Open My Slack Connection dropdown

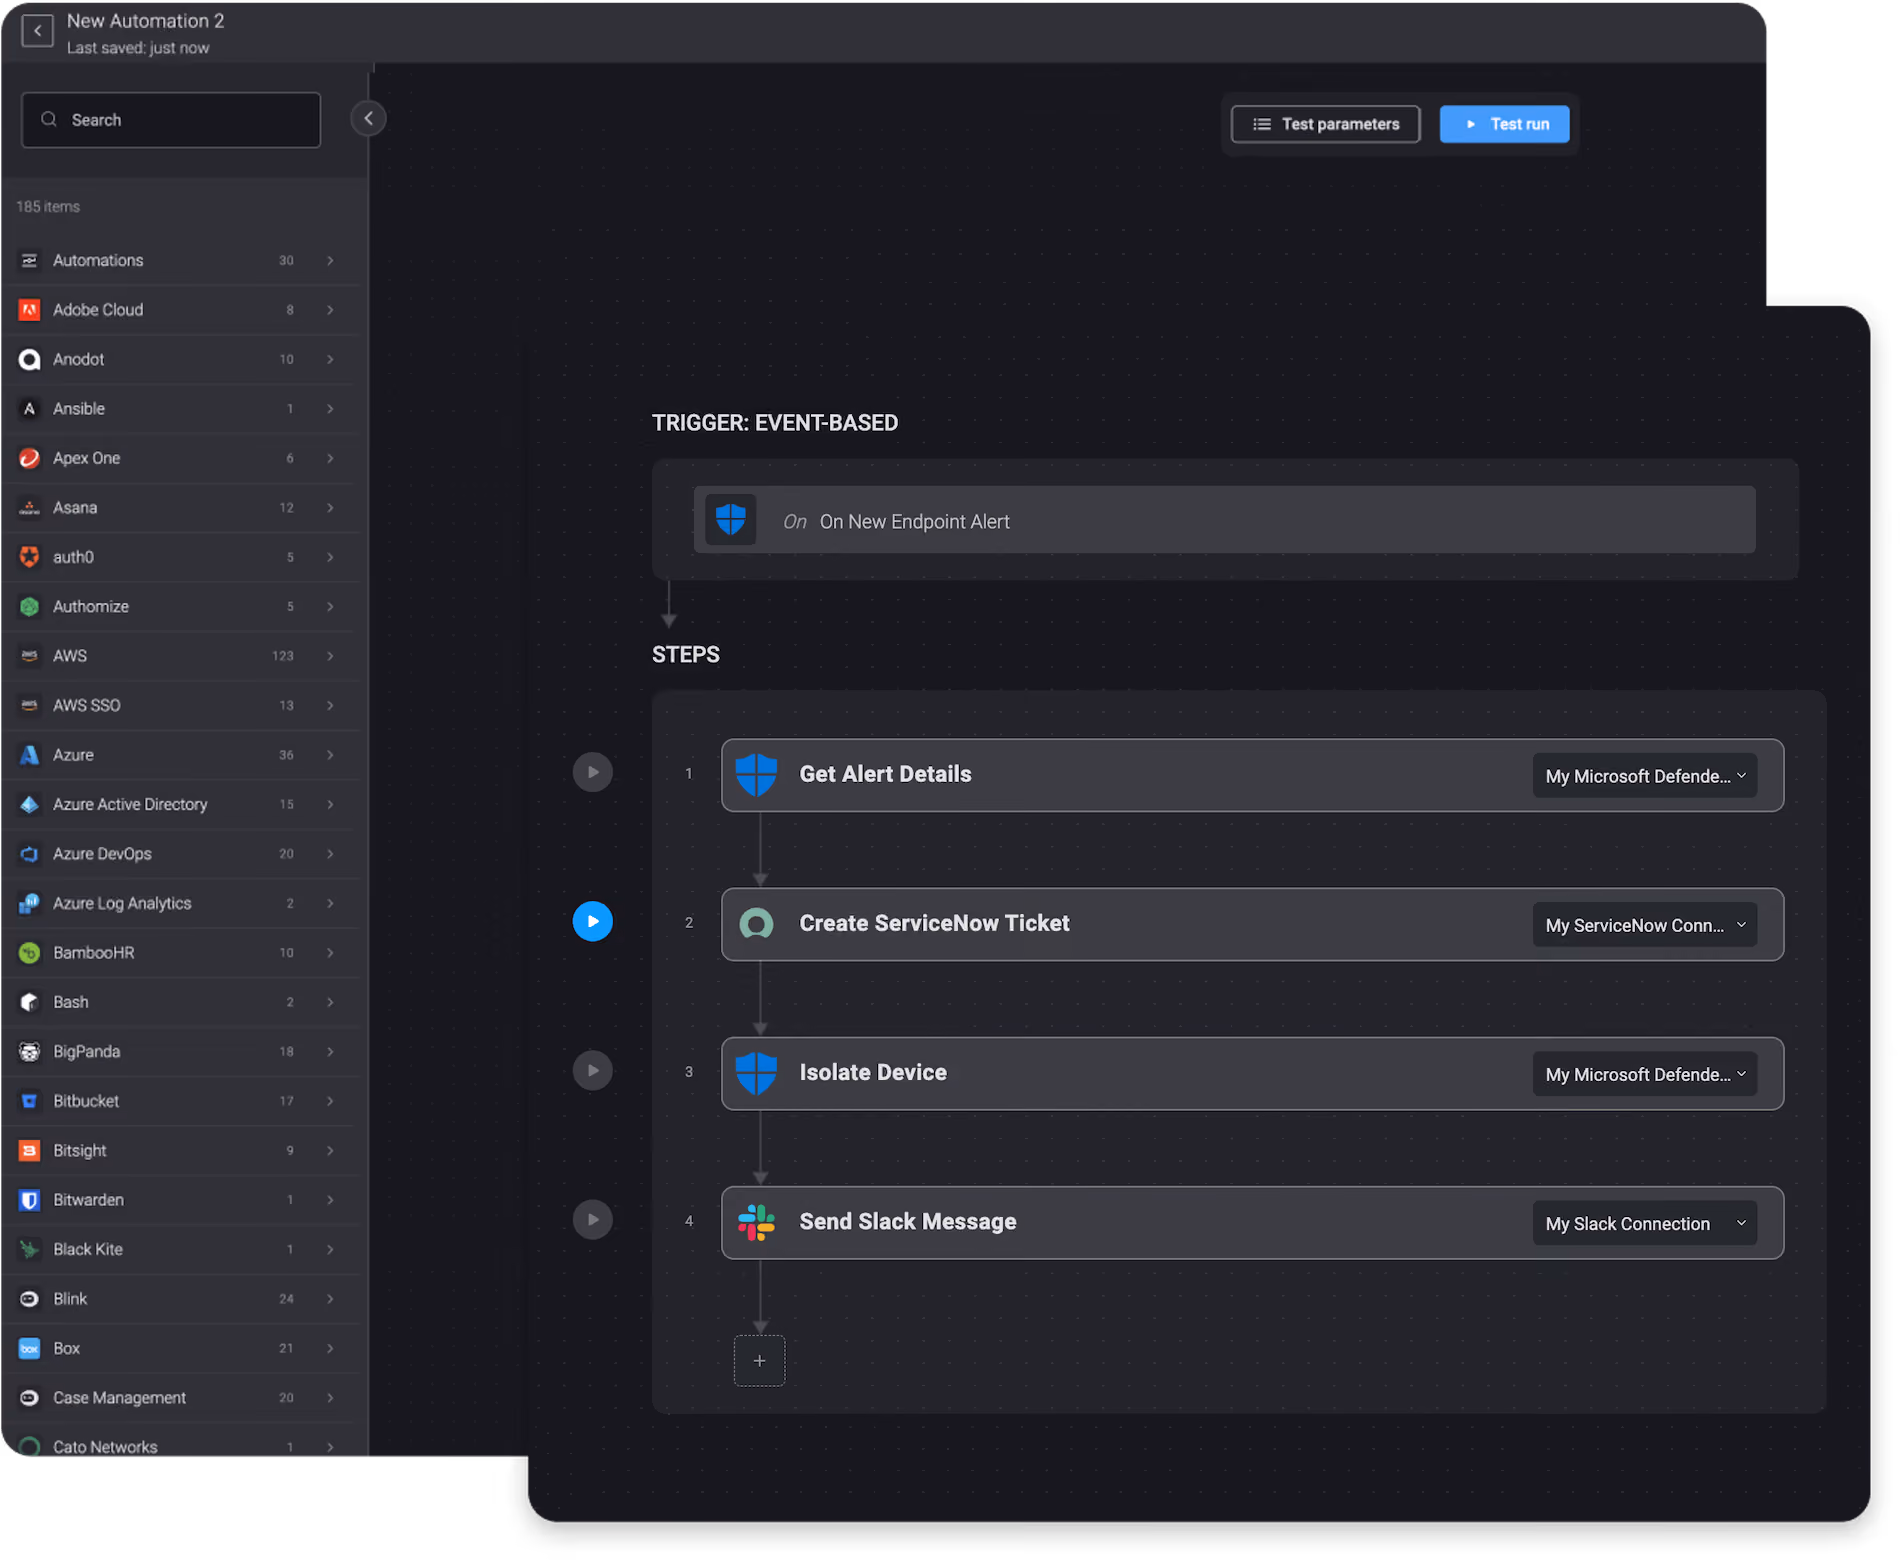1645,1223
